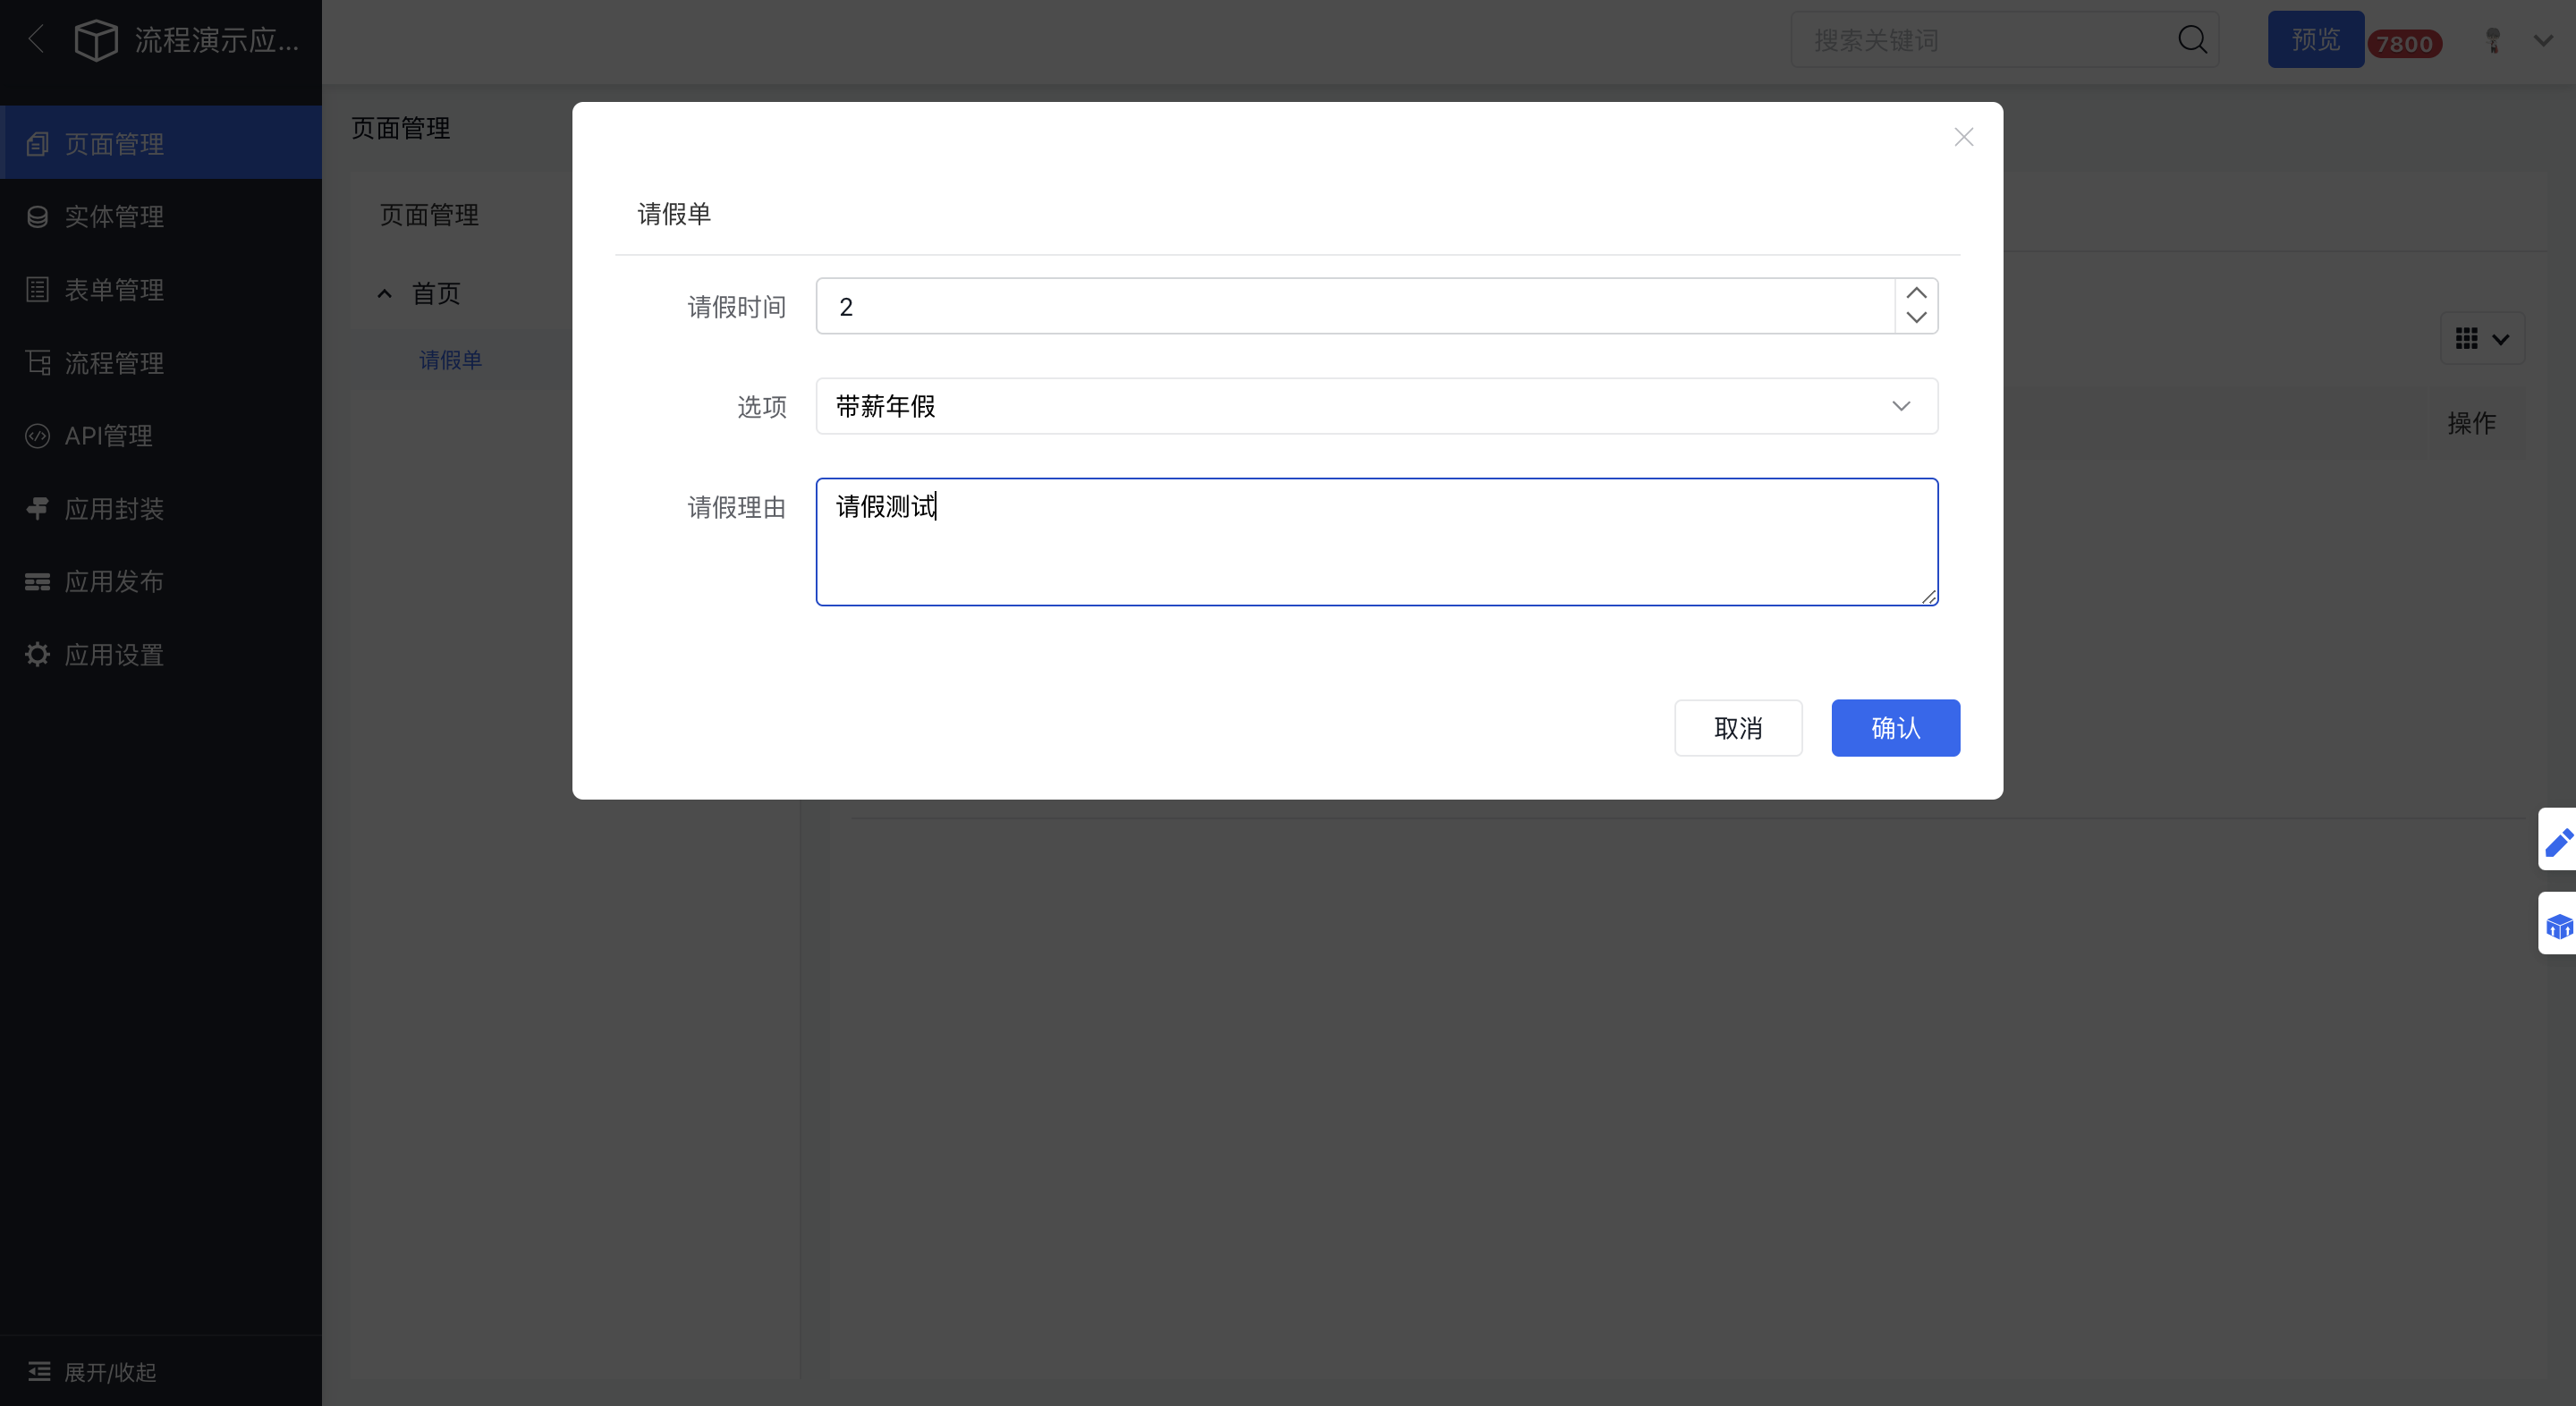2576x1406 pixels.
Task: Collapse the 首页 tree node
Action: (384, 293)
